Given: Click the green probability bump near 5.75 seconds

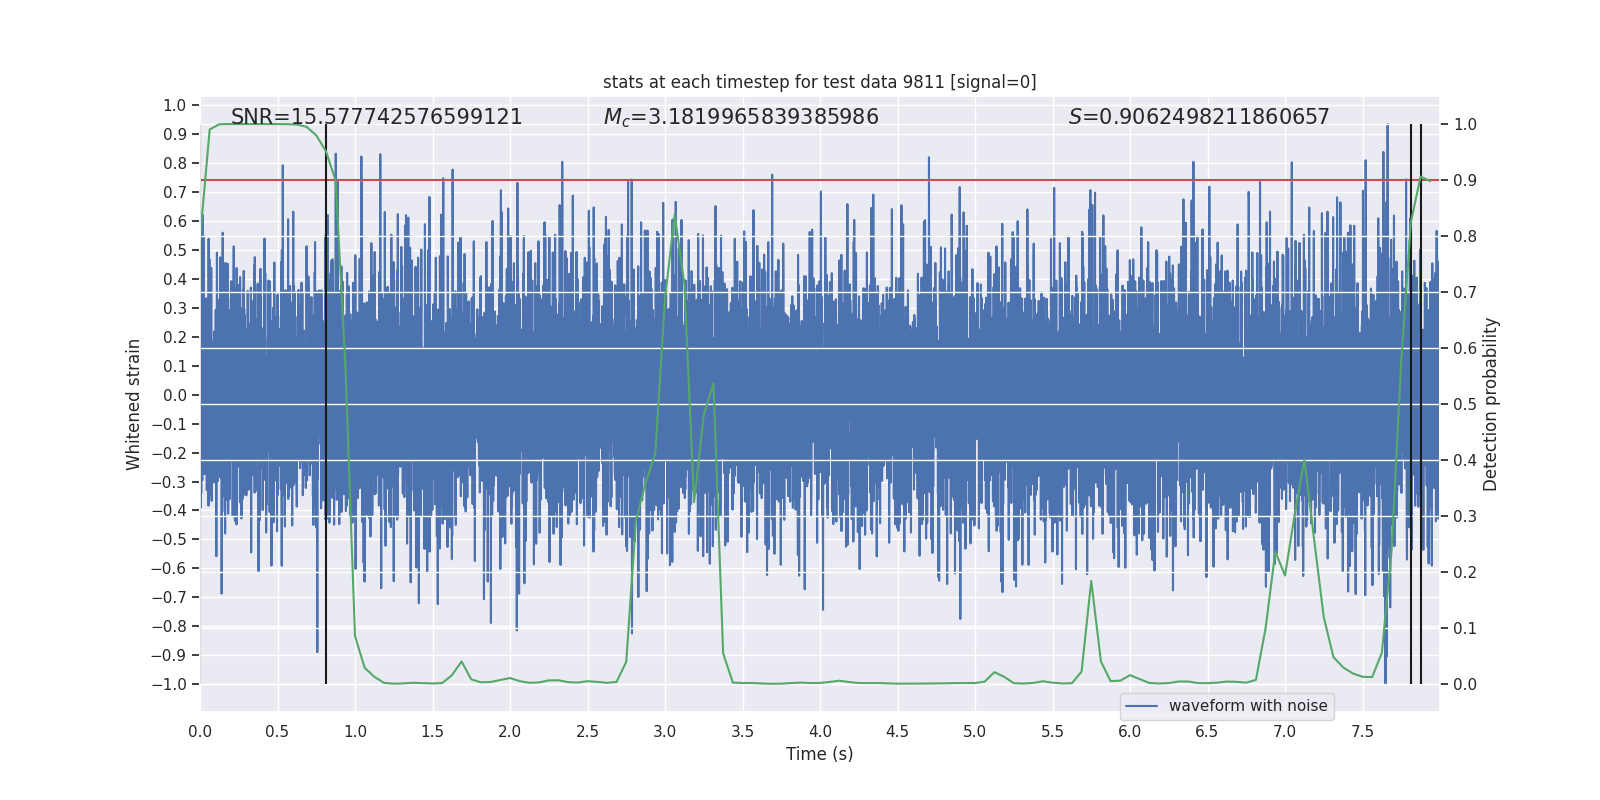Looking at the screenshot, I should pyautogui.click(x=1091, y=582).
